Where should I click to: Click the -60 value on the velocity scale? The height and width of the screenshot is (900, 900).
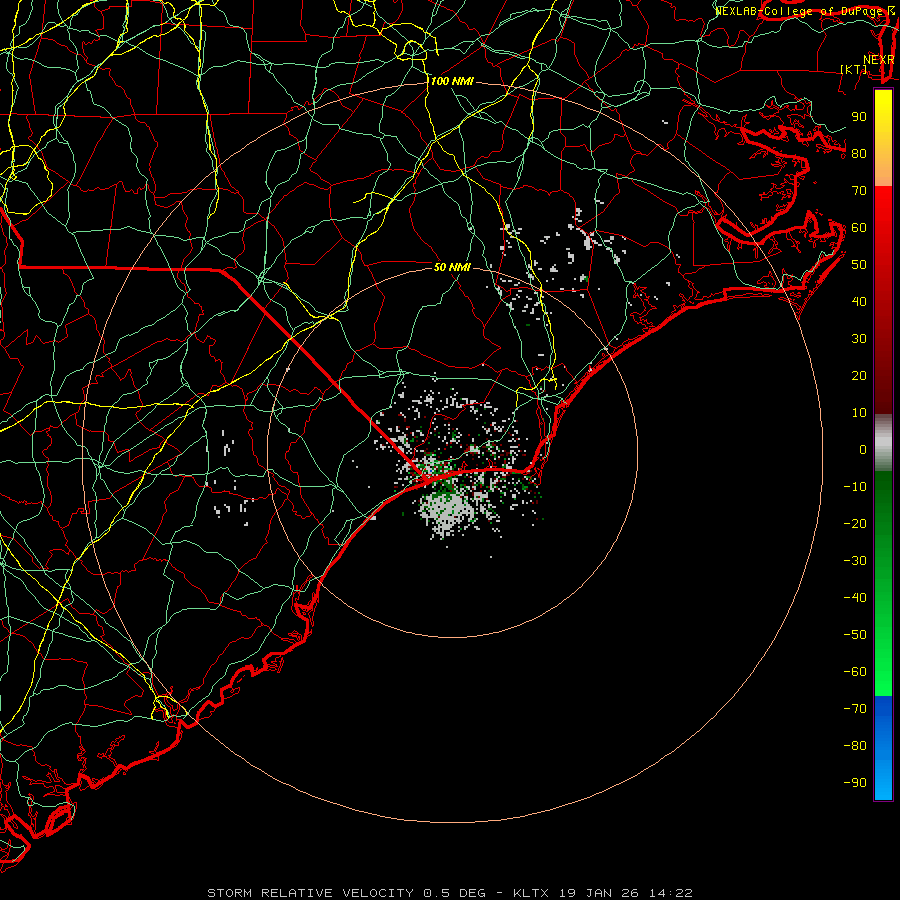855,672
